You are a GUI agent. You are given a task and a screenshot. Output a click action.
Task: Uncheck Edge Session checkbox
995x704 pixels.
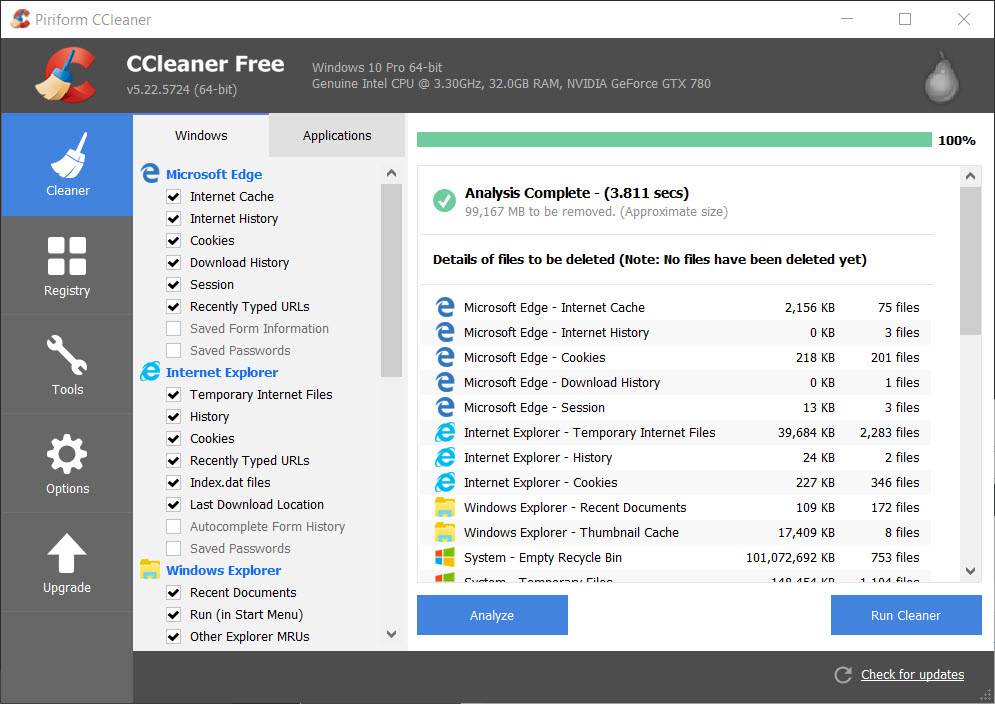coord(173,284)
